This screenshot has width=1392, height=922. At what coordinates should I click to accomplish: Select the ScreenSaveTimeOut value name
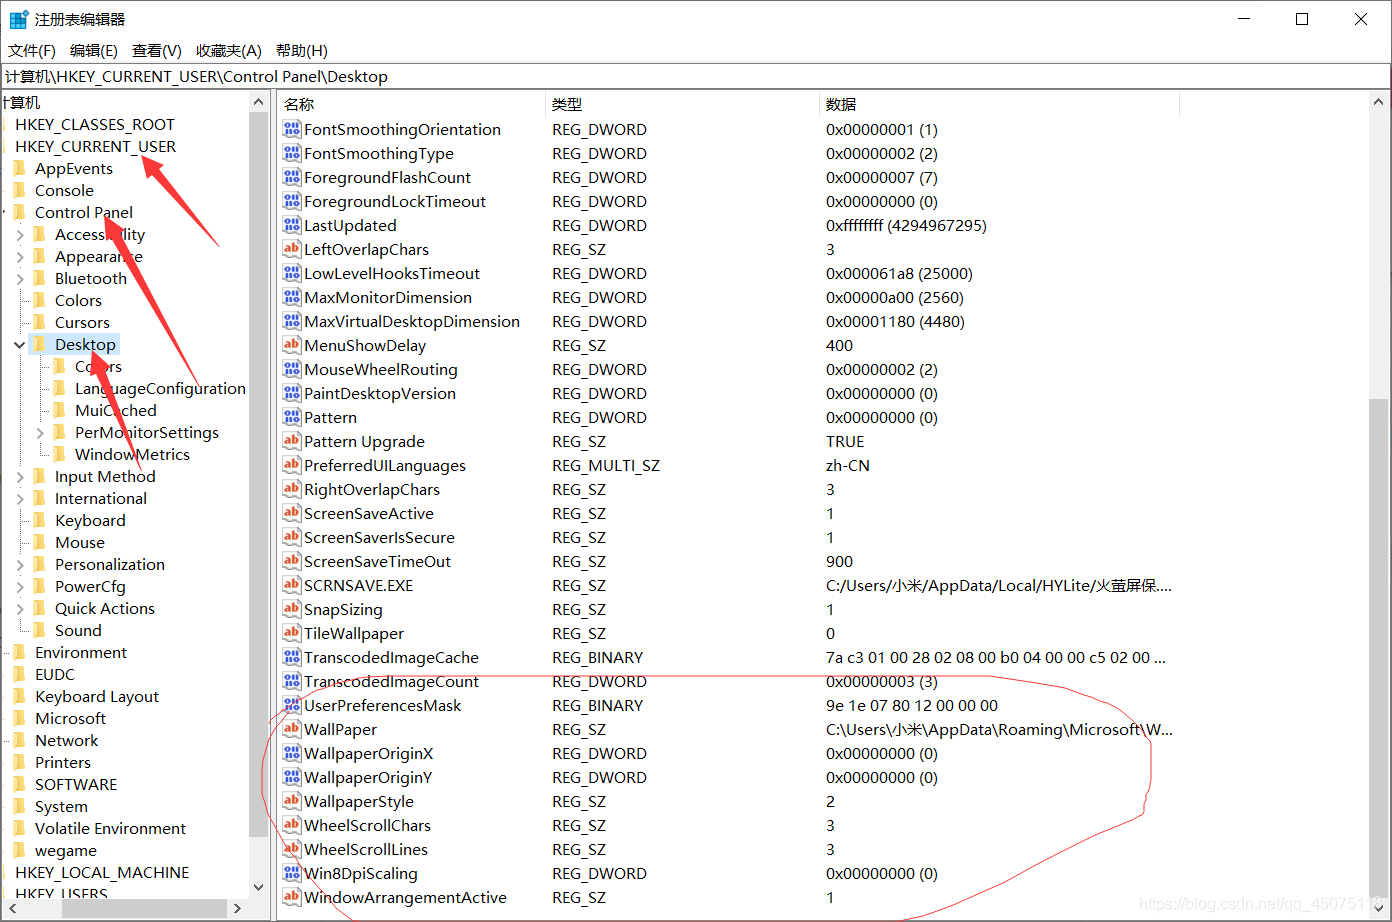tap(377, 561)
